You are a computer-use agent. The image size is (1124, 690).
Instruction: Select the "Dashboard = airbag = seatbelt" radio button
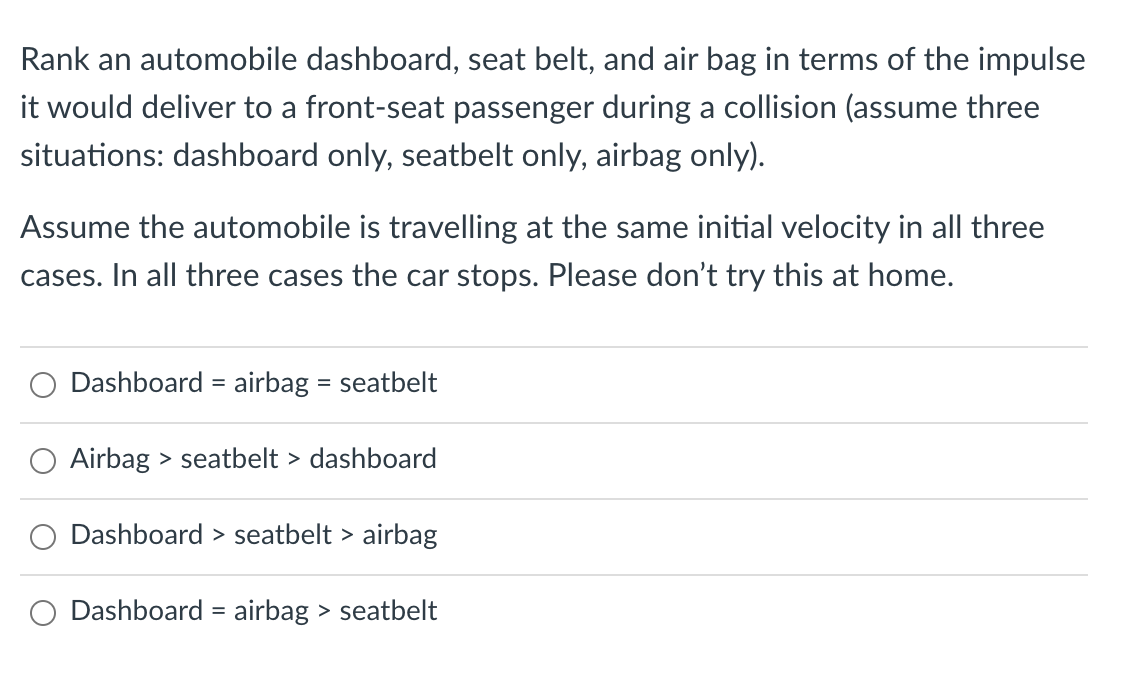[x=43, y=385]
